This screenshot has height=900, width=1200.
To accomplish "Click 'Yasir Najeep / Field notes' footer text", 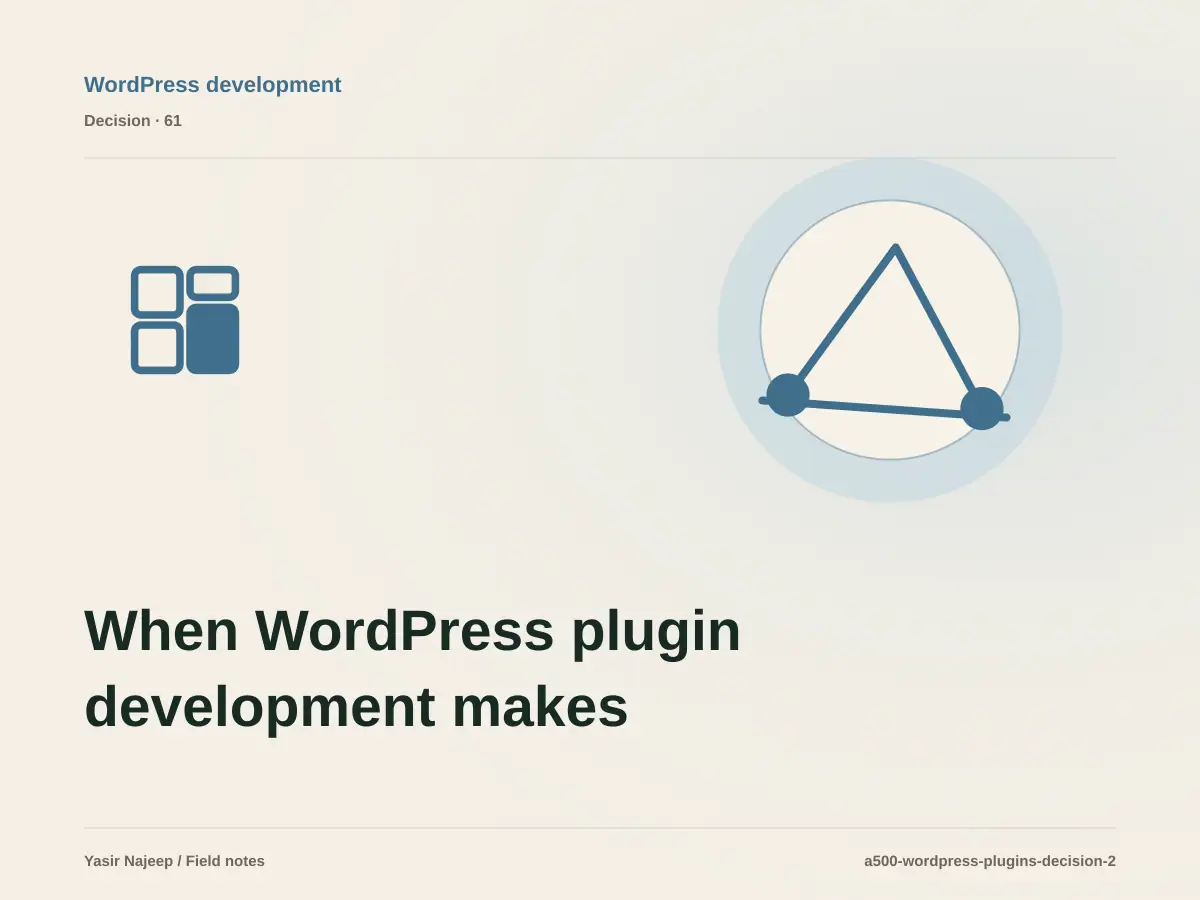I will [175, 861].
